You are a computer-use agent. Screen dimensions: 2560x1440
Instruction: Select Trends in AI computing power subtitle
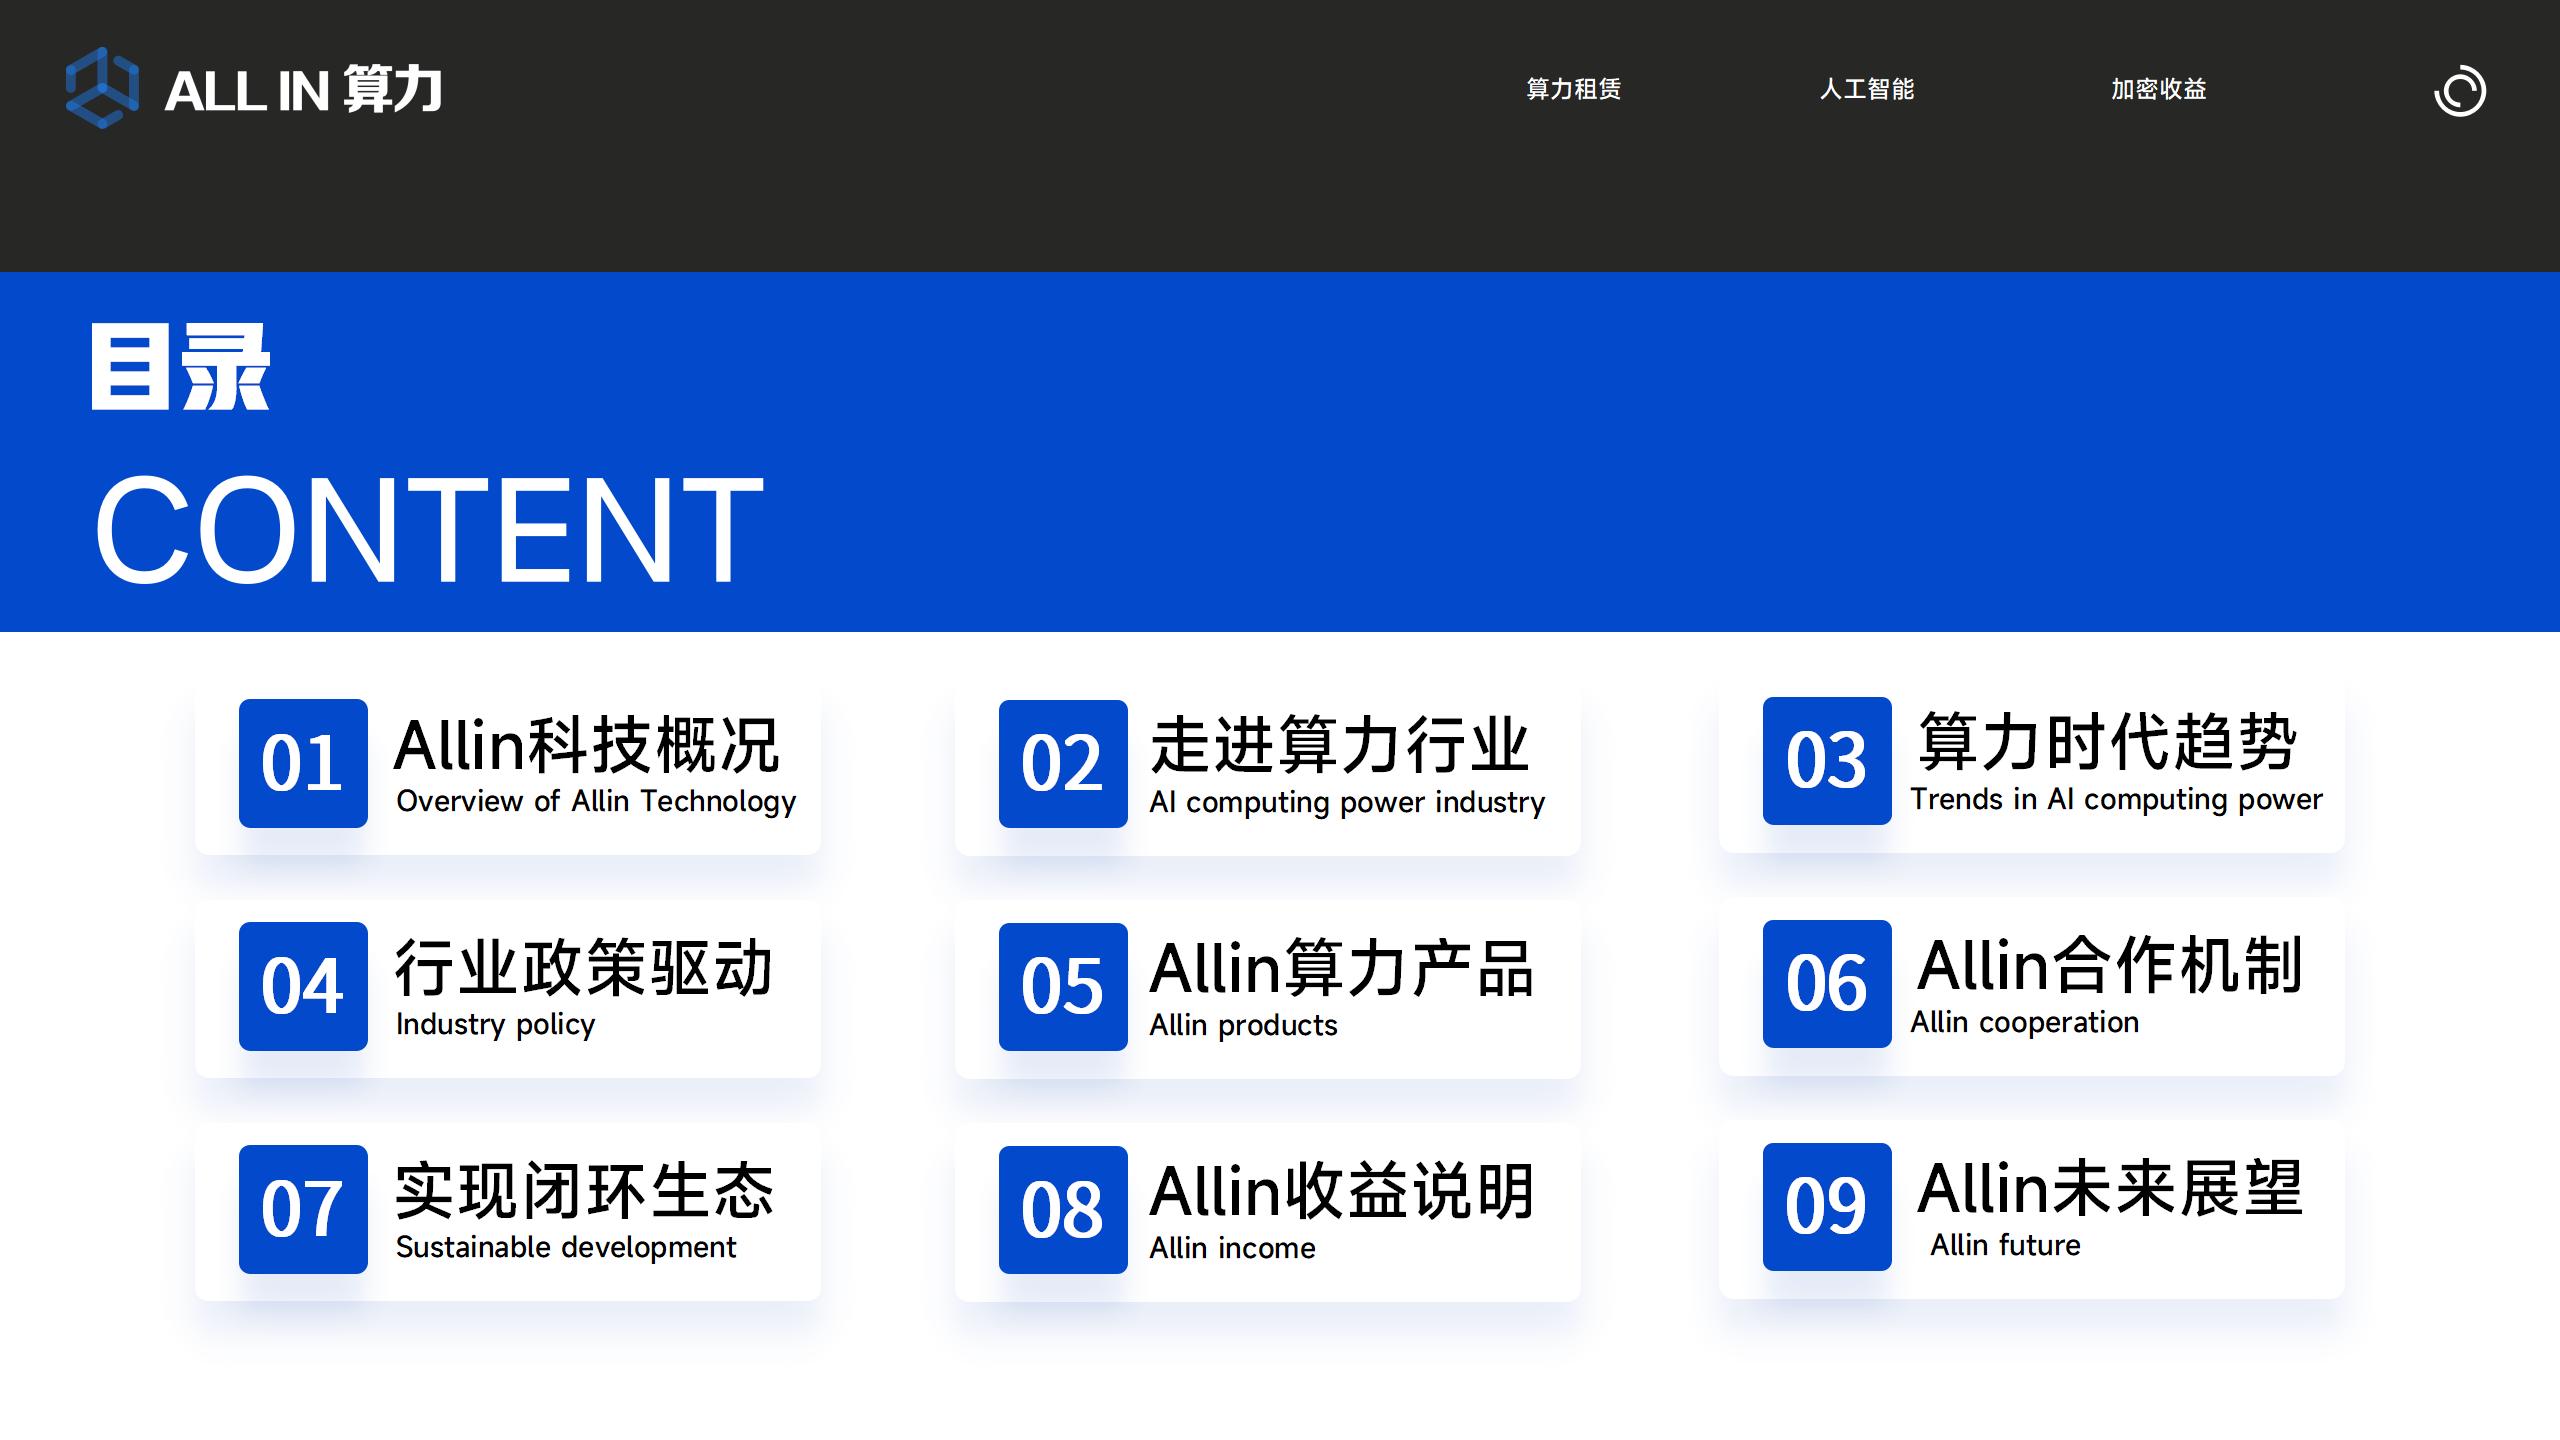click(x=2116, y=799)
